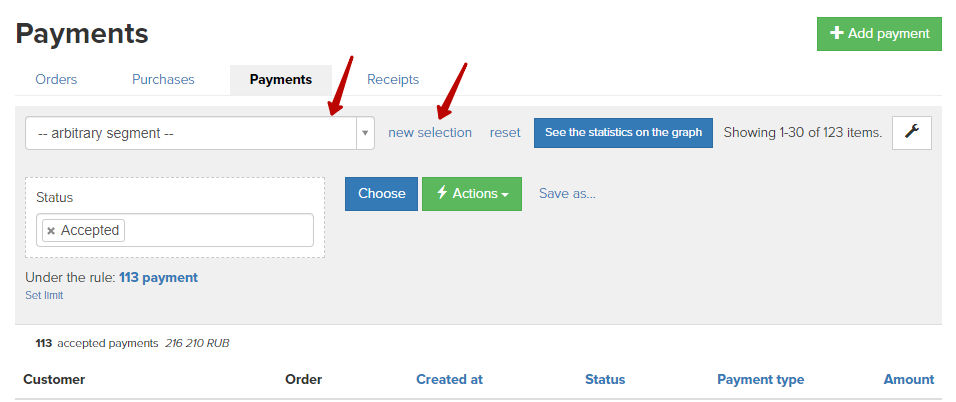Click the reset link
This screenshot has height=402, width=956.
pyautogui.click(x=505, y=132)
